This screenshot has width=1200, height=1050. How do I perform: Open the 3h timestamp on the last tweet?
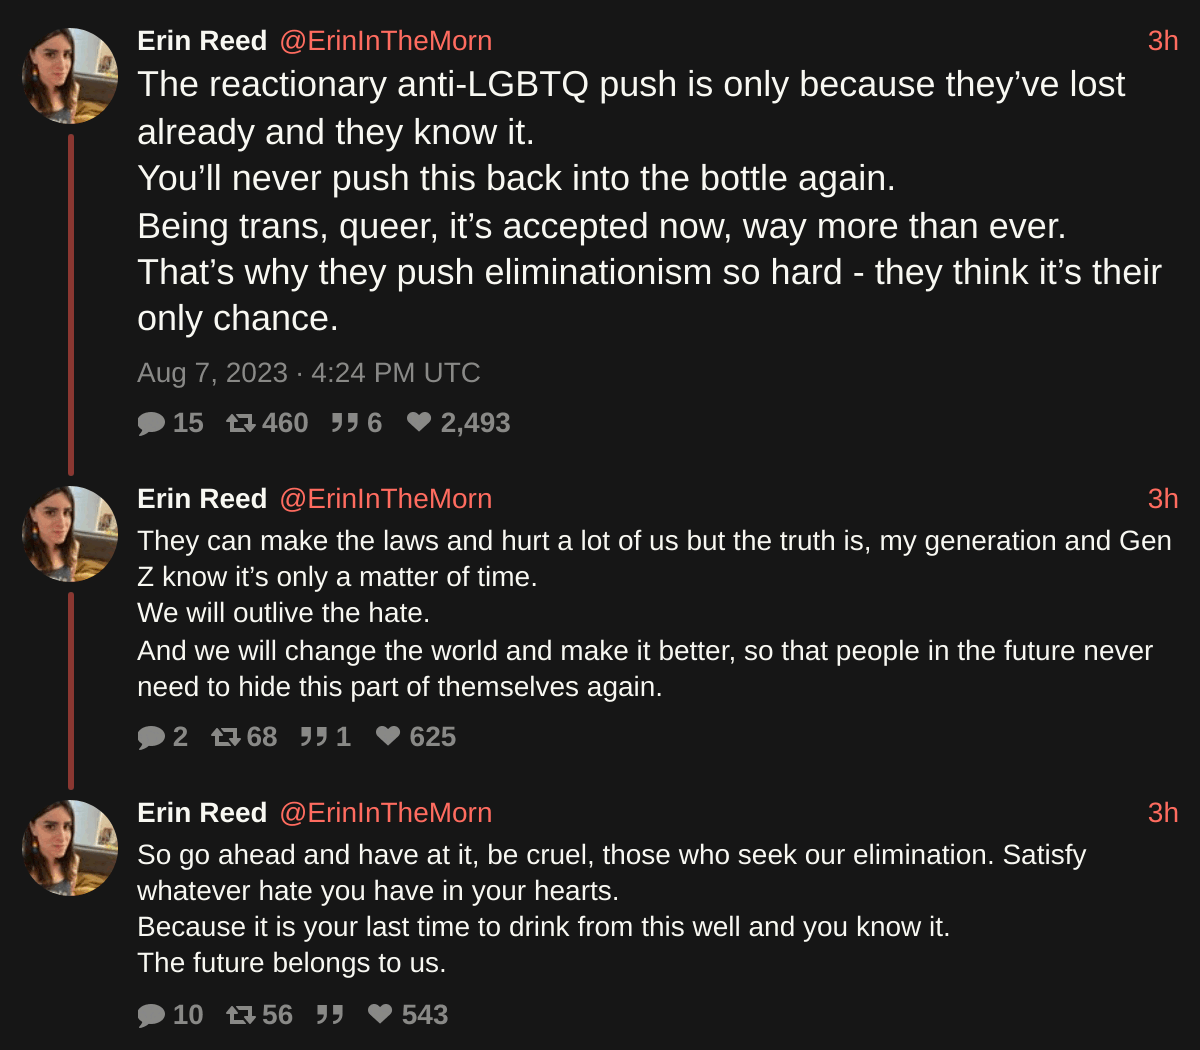tap(1163, 813)
